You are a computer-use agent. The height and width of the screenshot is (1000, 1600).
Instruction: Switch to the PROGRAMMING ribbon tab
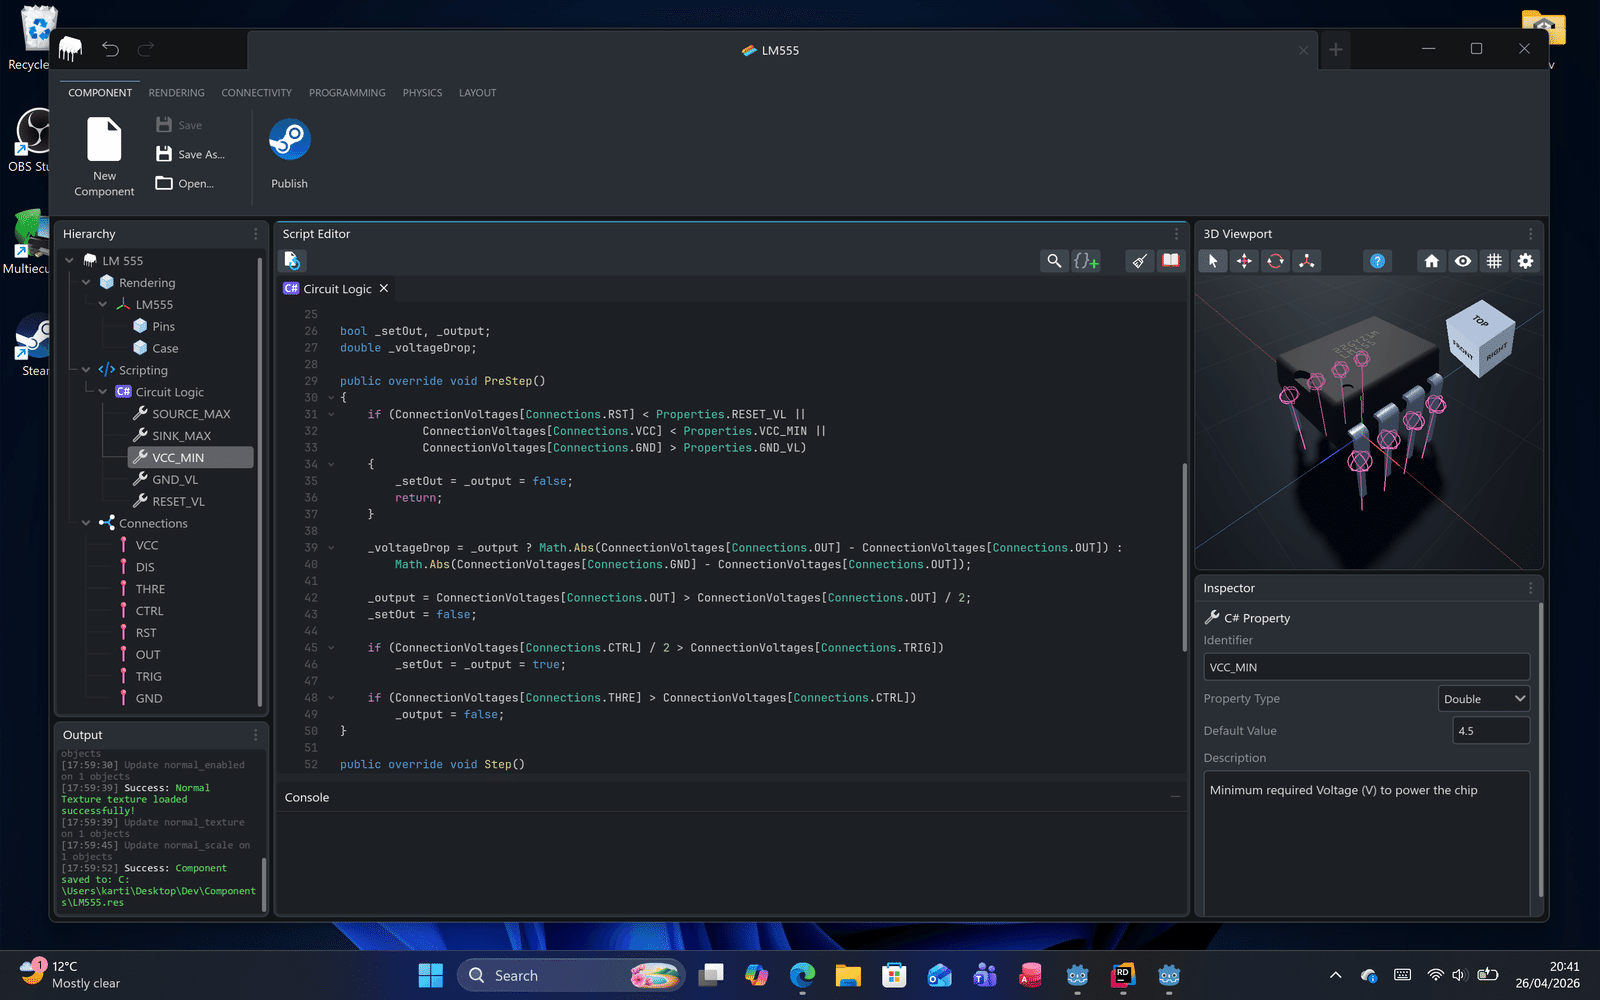coord(347,93)
